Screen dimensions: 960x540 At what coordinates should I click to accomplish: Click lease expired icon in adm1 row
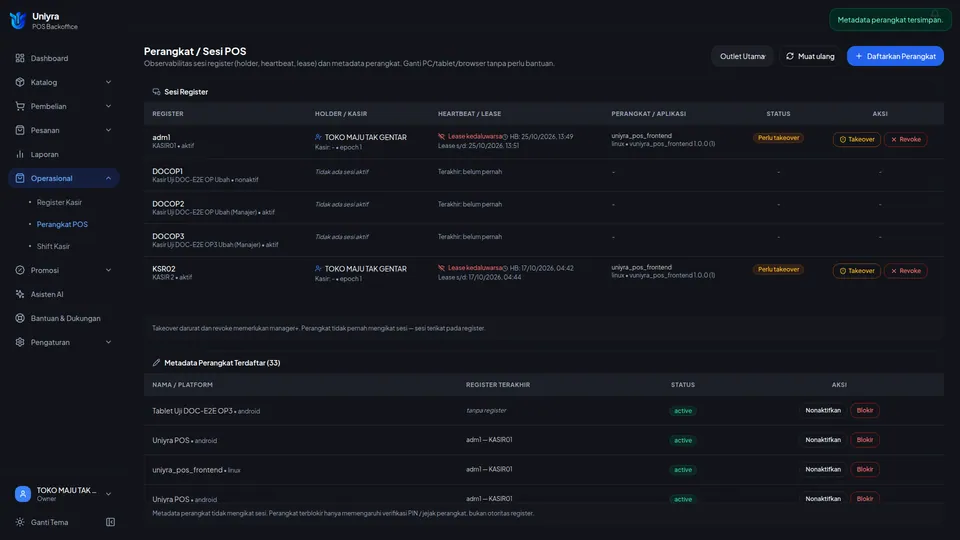441,137
